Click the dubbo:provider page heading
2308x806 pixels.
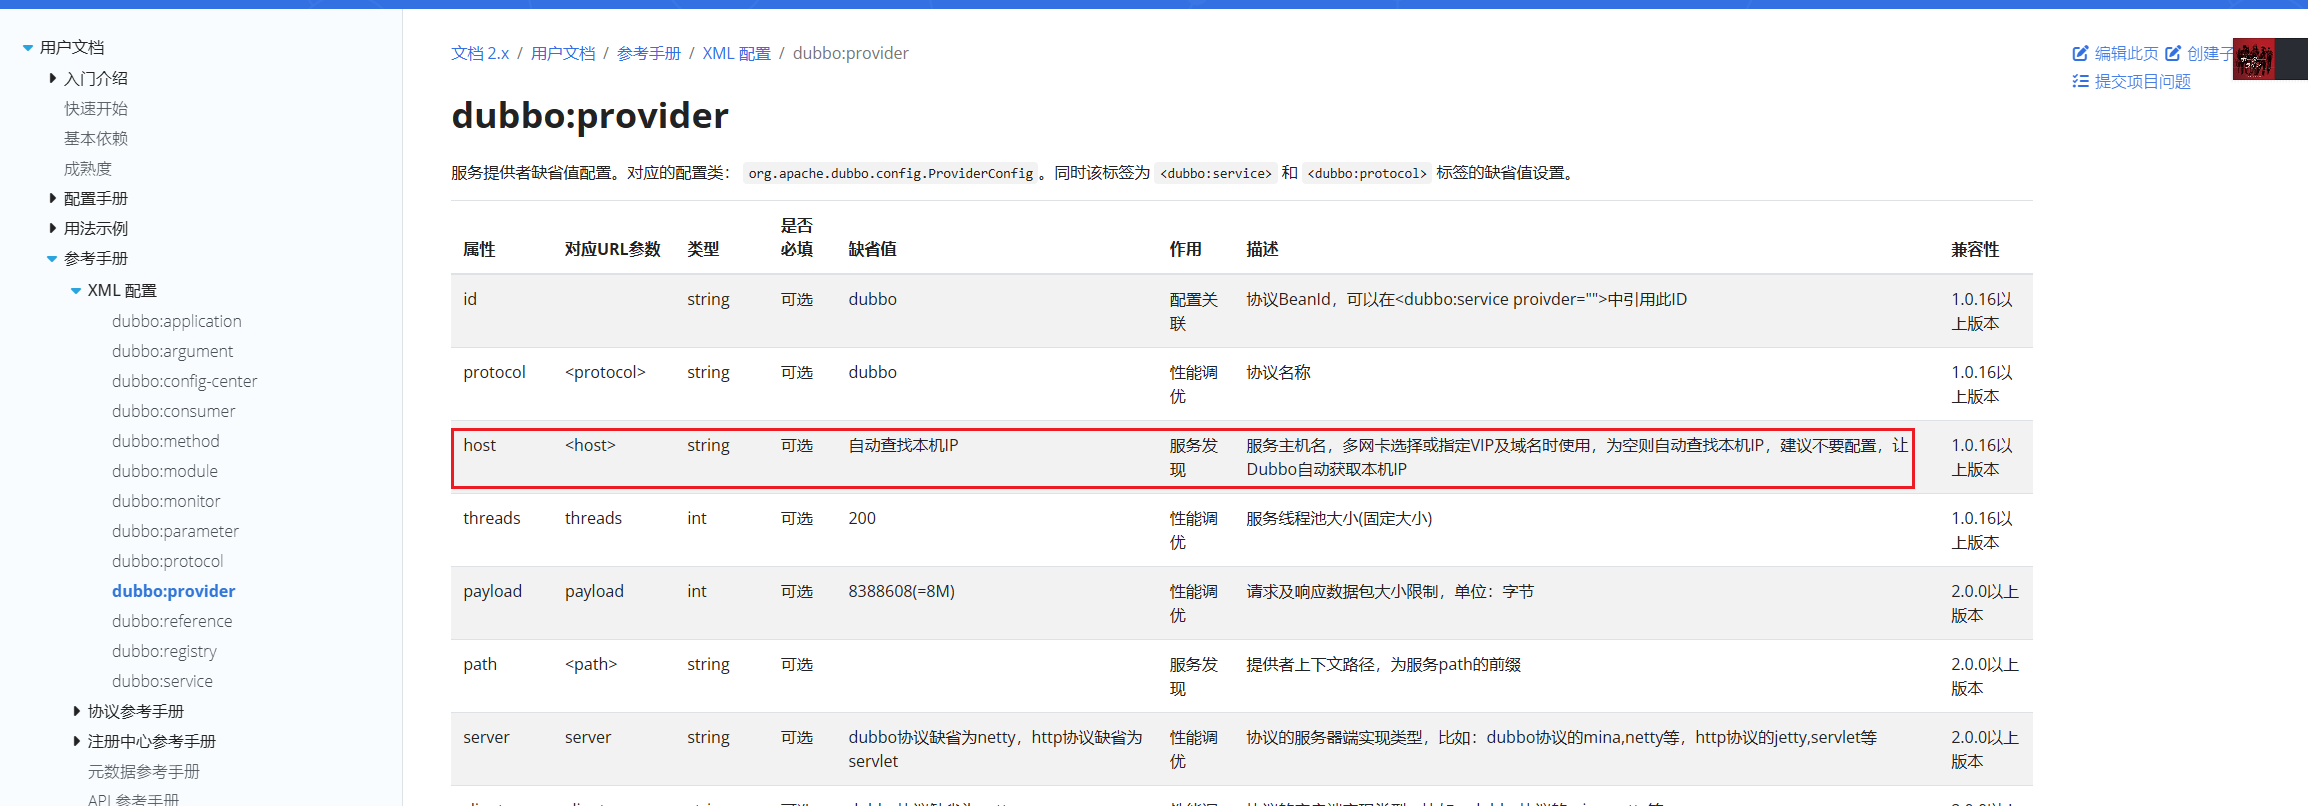pyautogui.click(x=590, y=116)
